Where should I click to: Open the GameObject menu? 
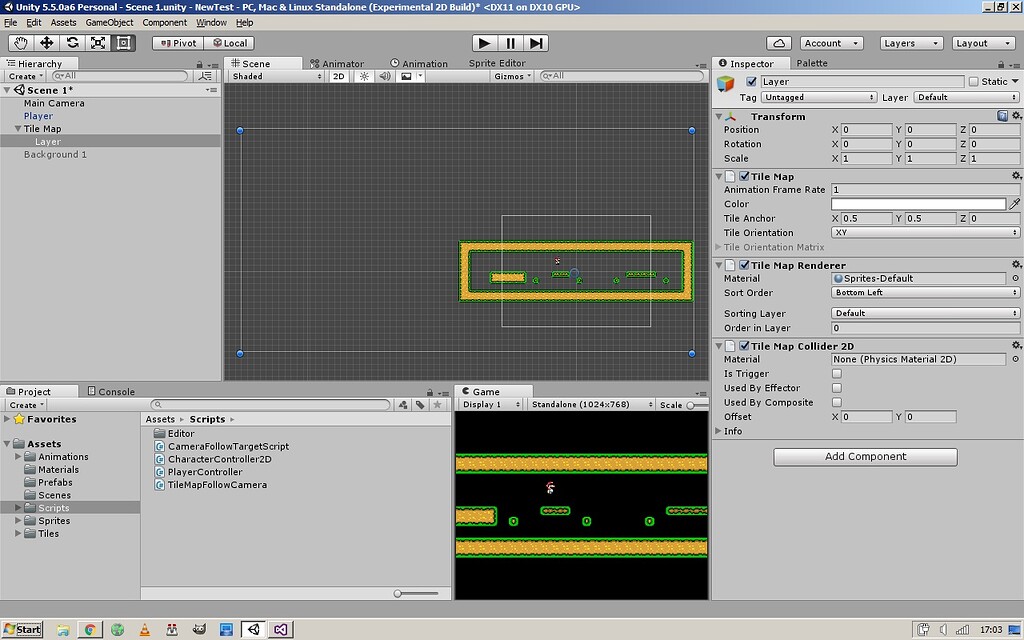[x=108, y=22]
